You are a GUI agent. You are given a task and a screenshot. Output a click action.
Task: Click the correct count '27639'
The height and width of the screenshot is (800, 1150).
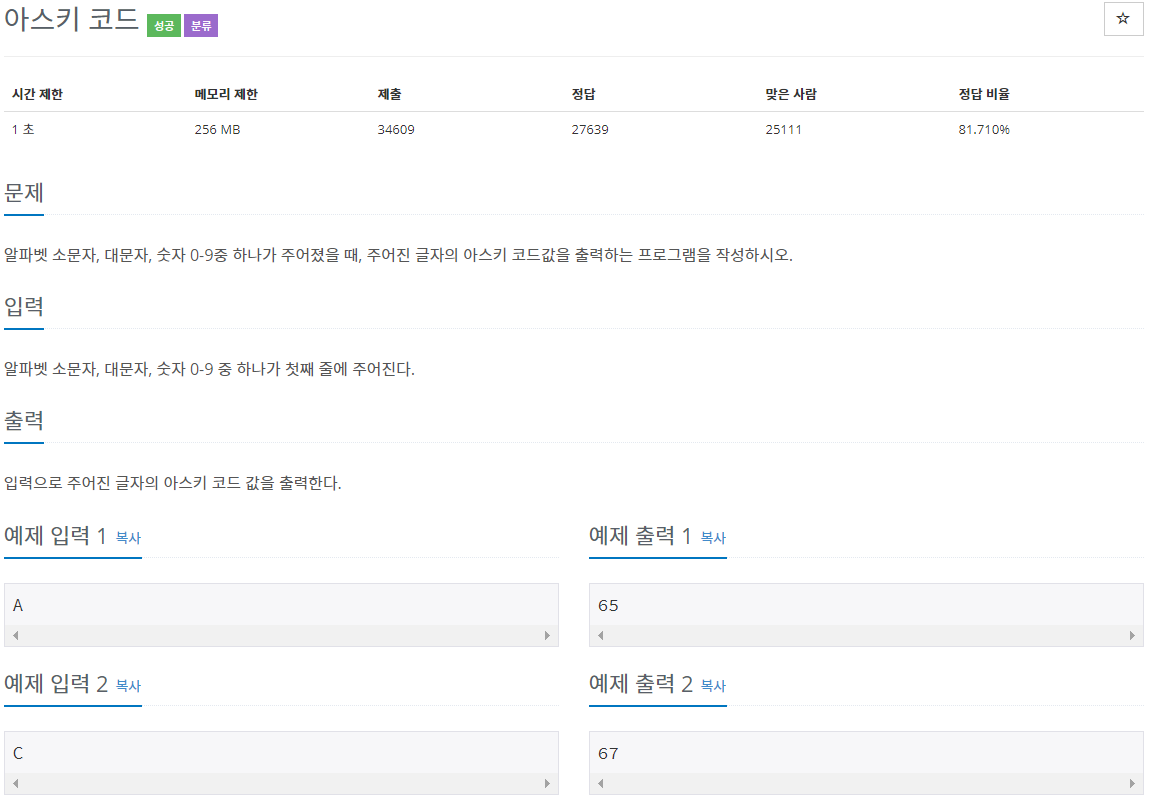coord(590,130)
